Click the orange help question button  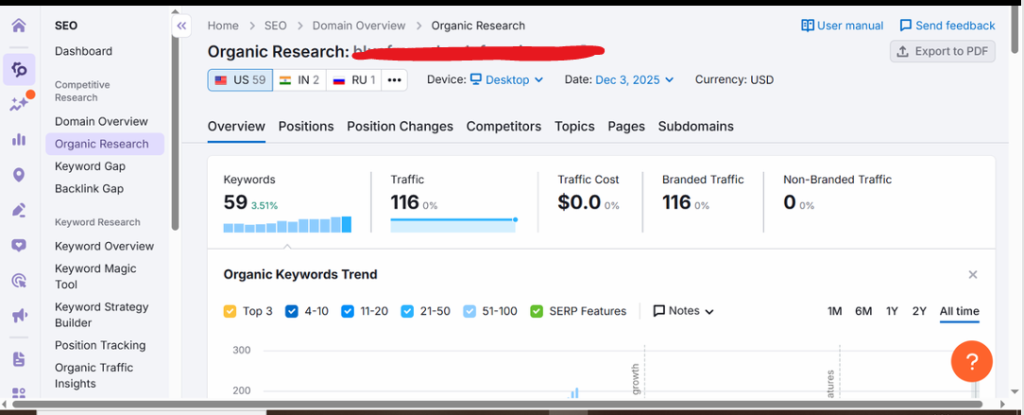[972, 361]
